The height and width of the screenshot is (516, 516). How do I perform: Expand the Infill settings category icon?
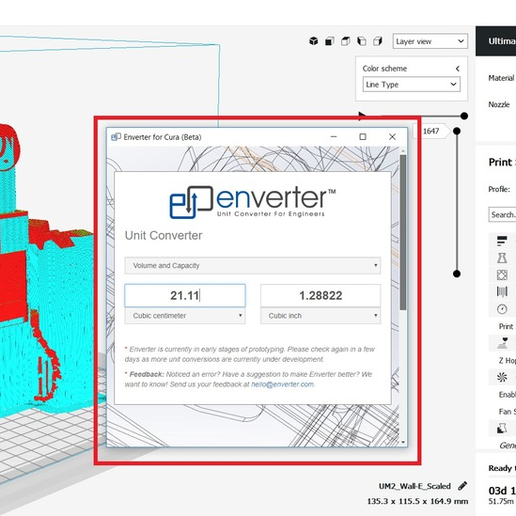click(x=502, y=275)
